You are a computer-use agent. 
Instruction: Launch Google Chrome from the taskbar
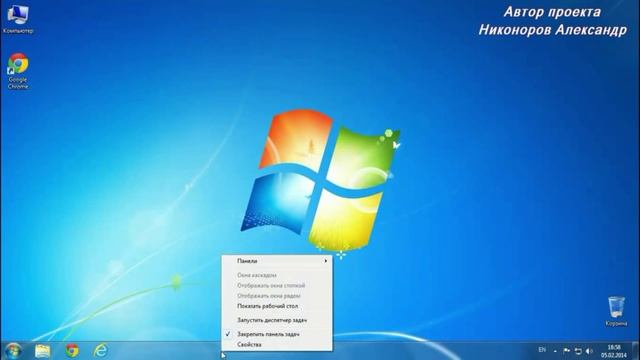point(72,351)
